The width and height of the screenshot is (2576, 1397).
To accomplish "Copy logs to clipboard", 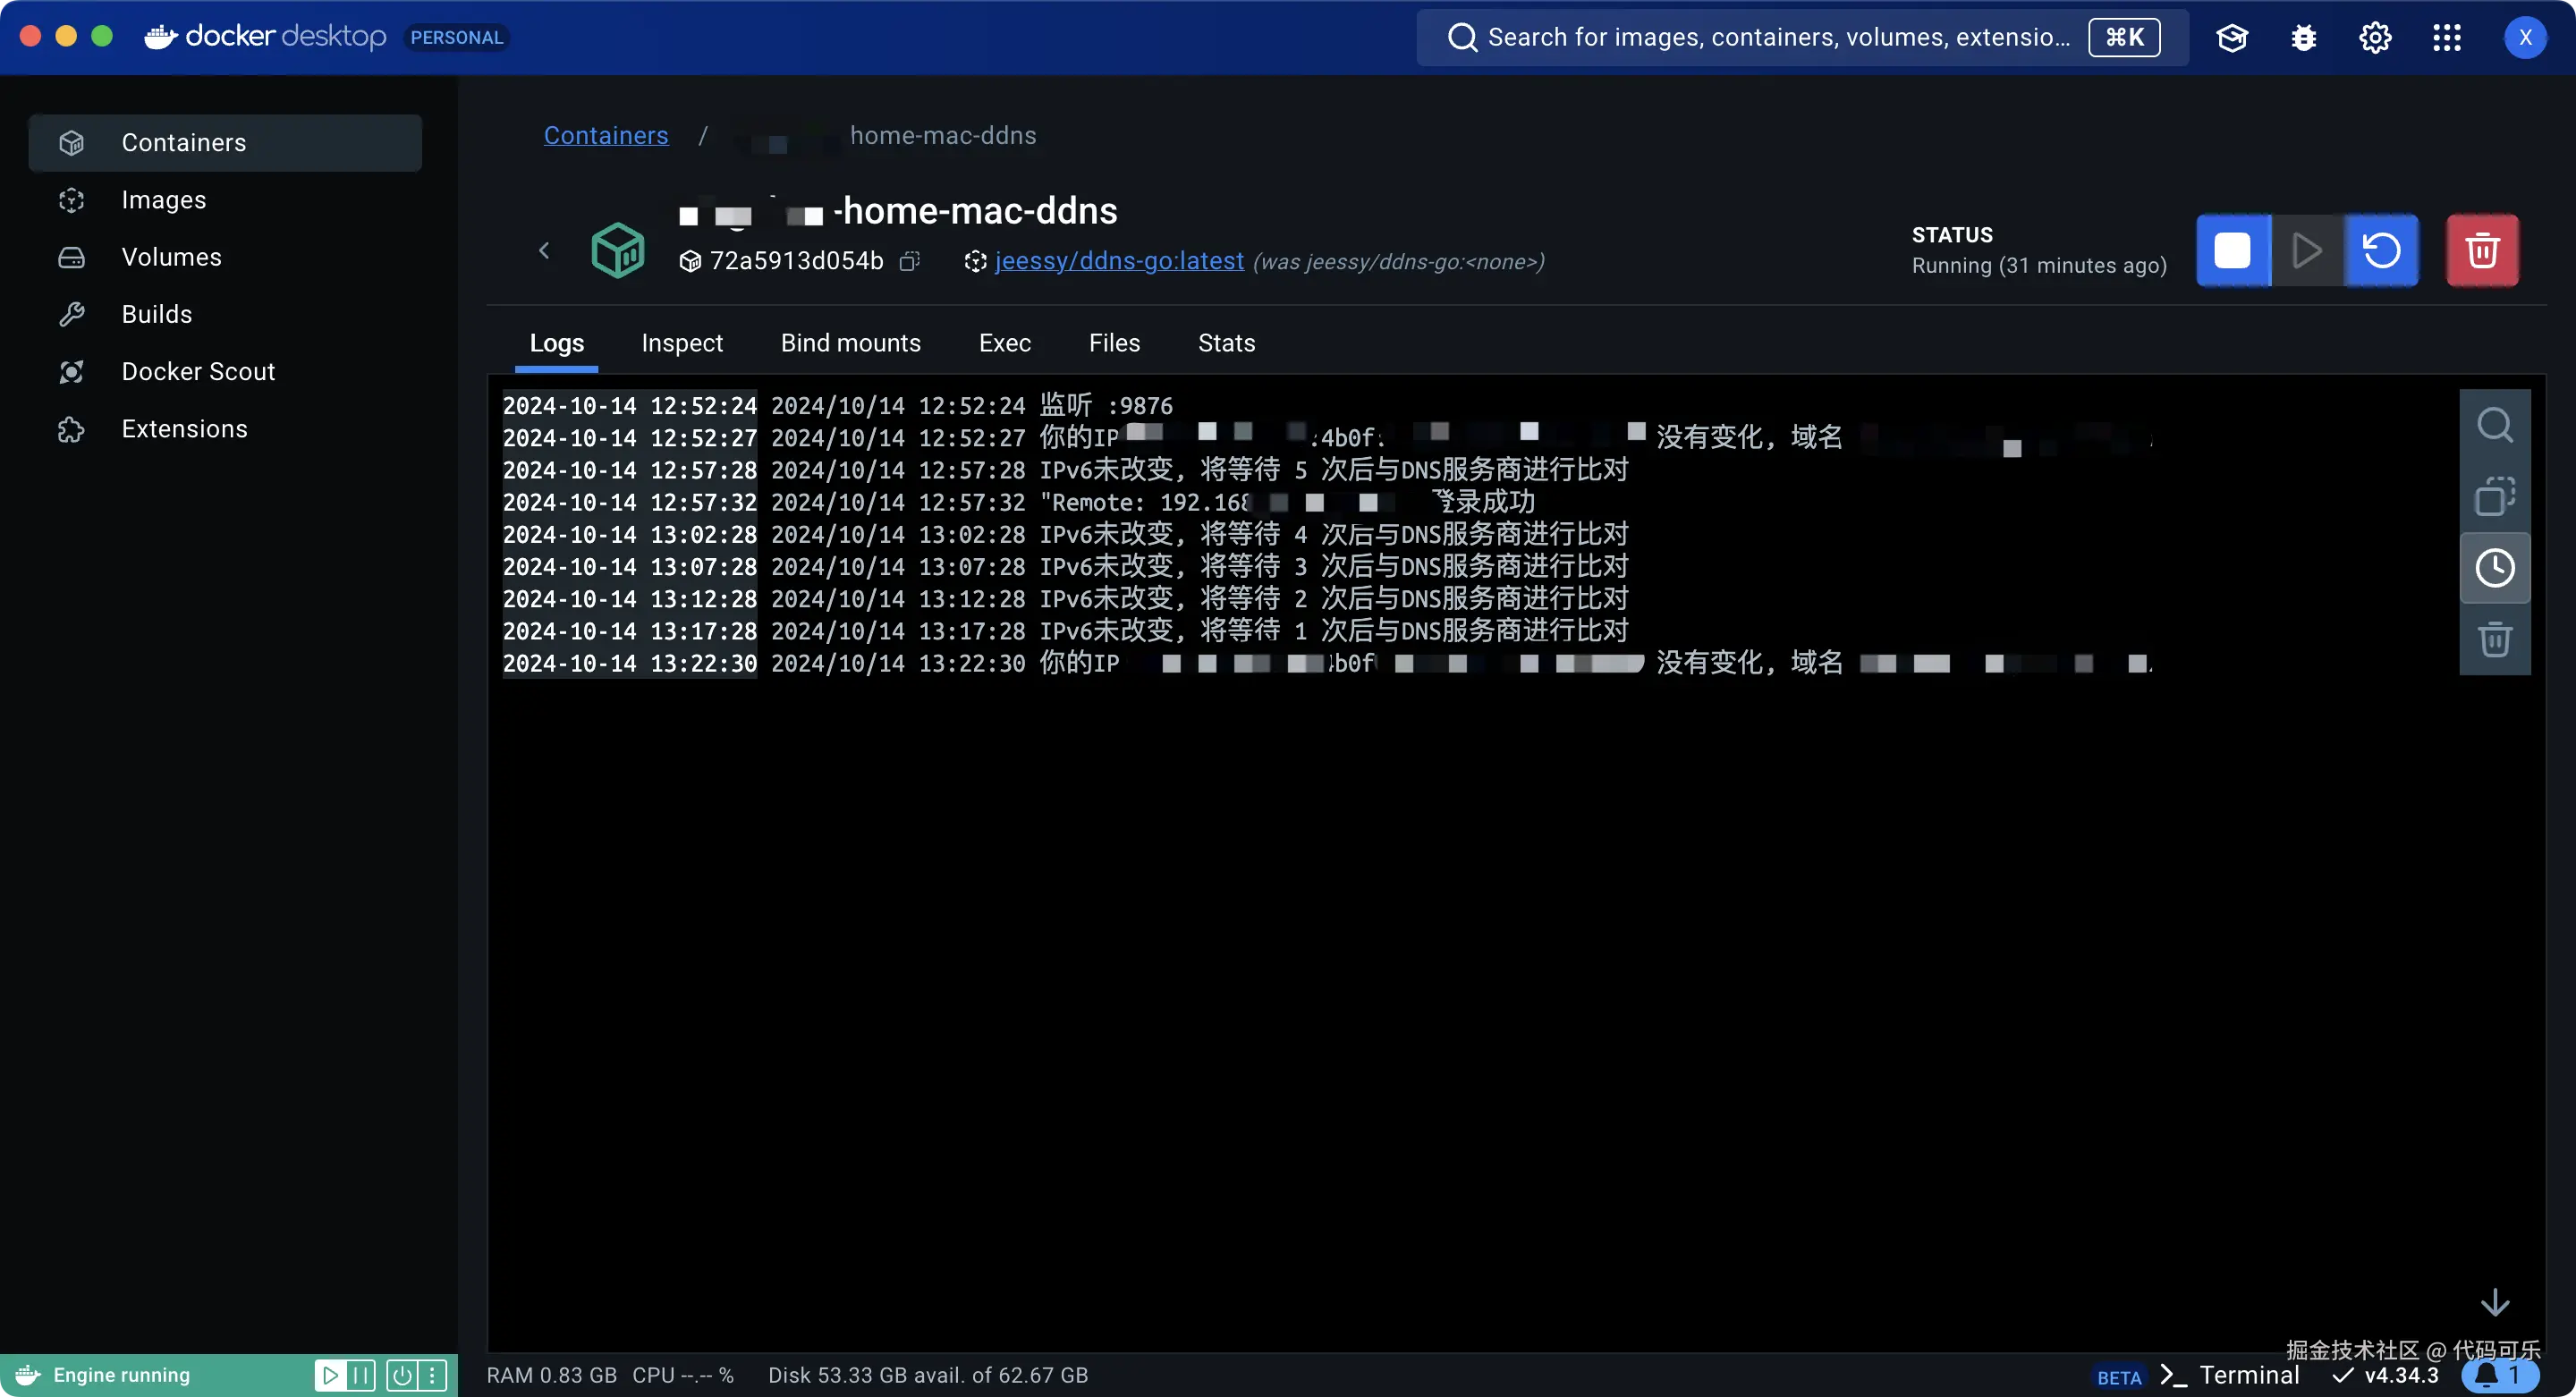I will tap(2494, 496).
